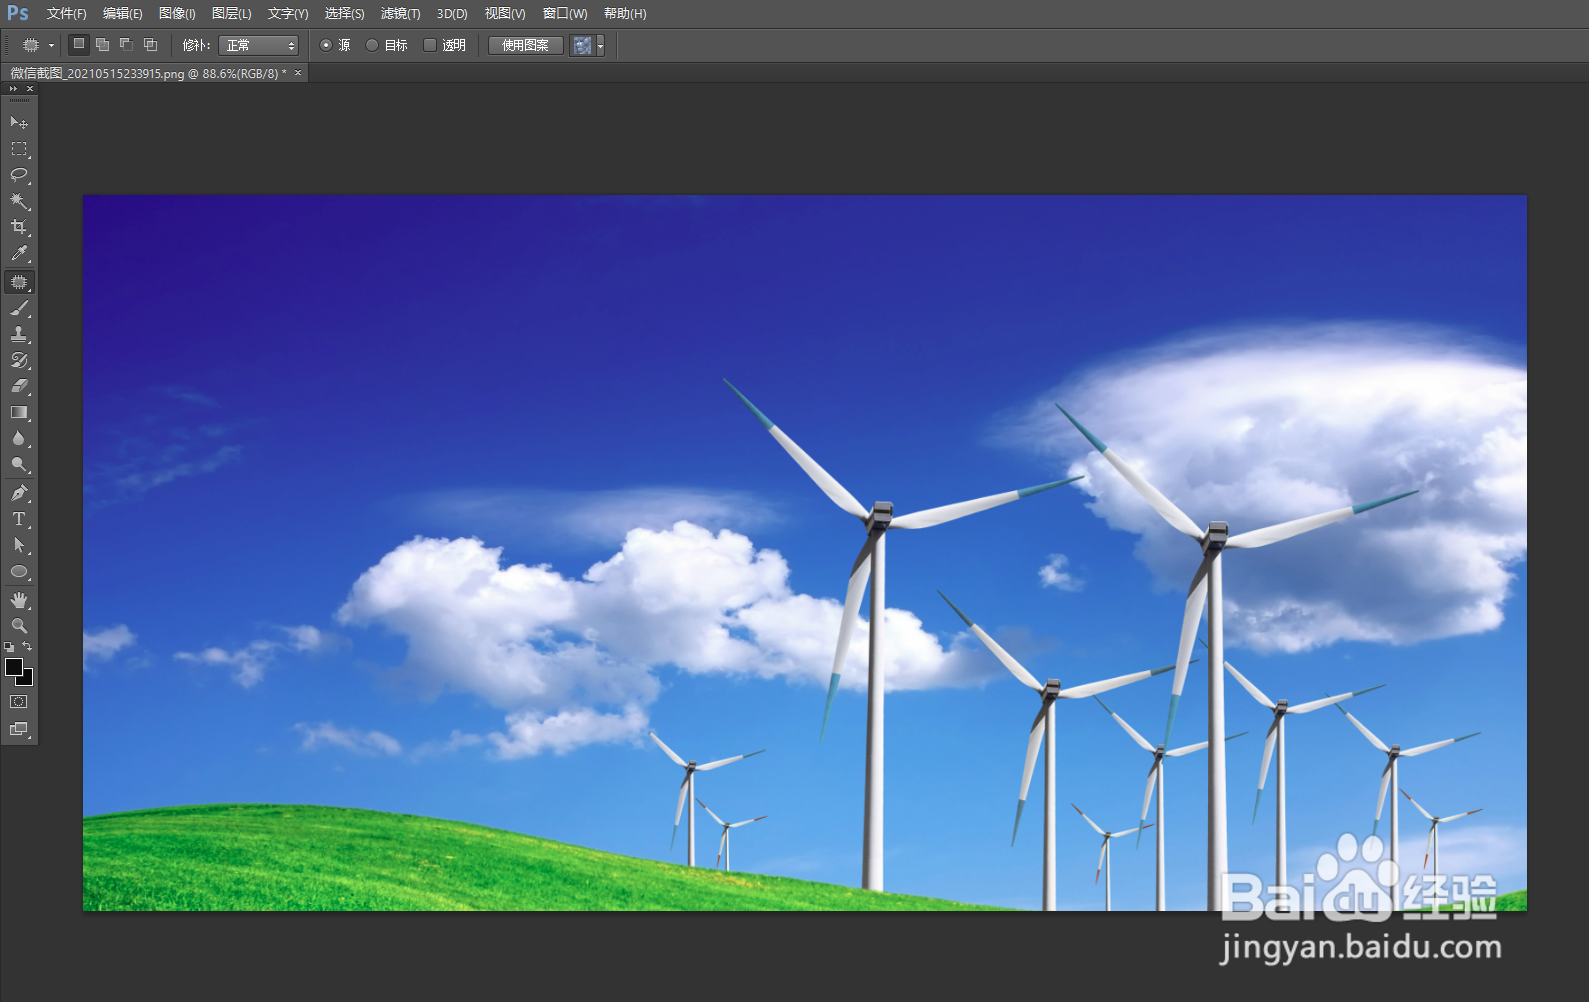Enable the 透明 (Transparent) checkbox
1589x1002 pixels.
tap(430, 45)
